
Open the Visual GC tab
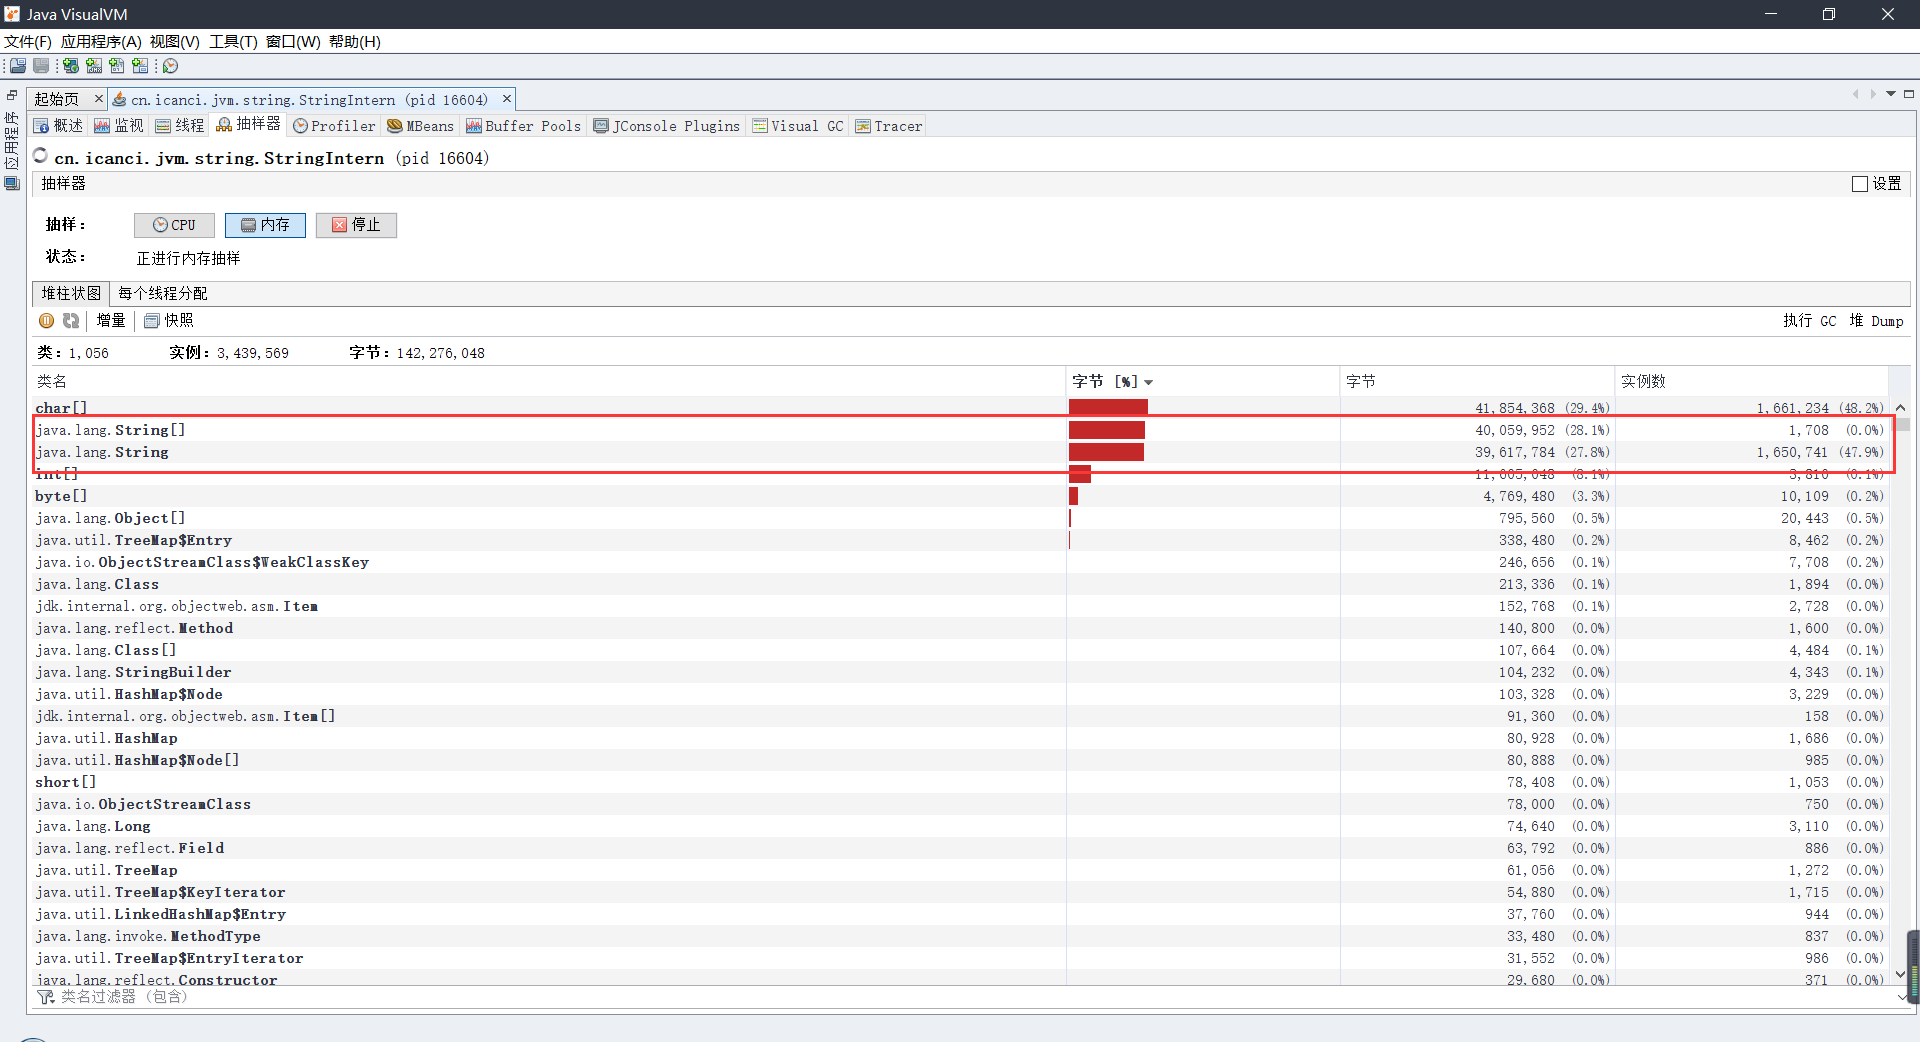pyautogui.click(x=798, y=126)
